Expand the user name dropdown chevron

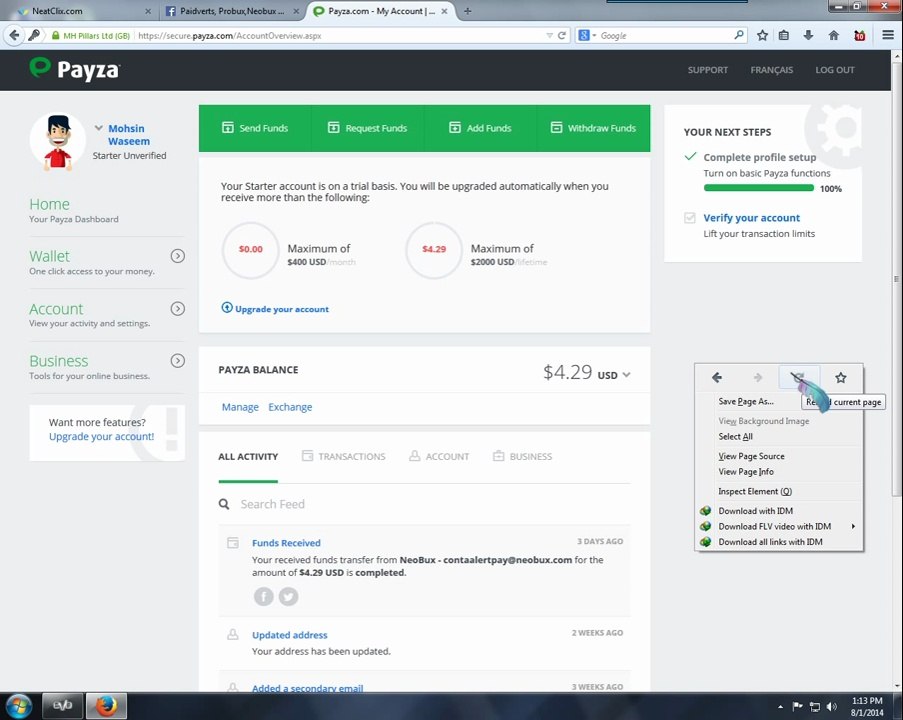click(98, 128)
